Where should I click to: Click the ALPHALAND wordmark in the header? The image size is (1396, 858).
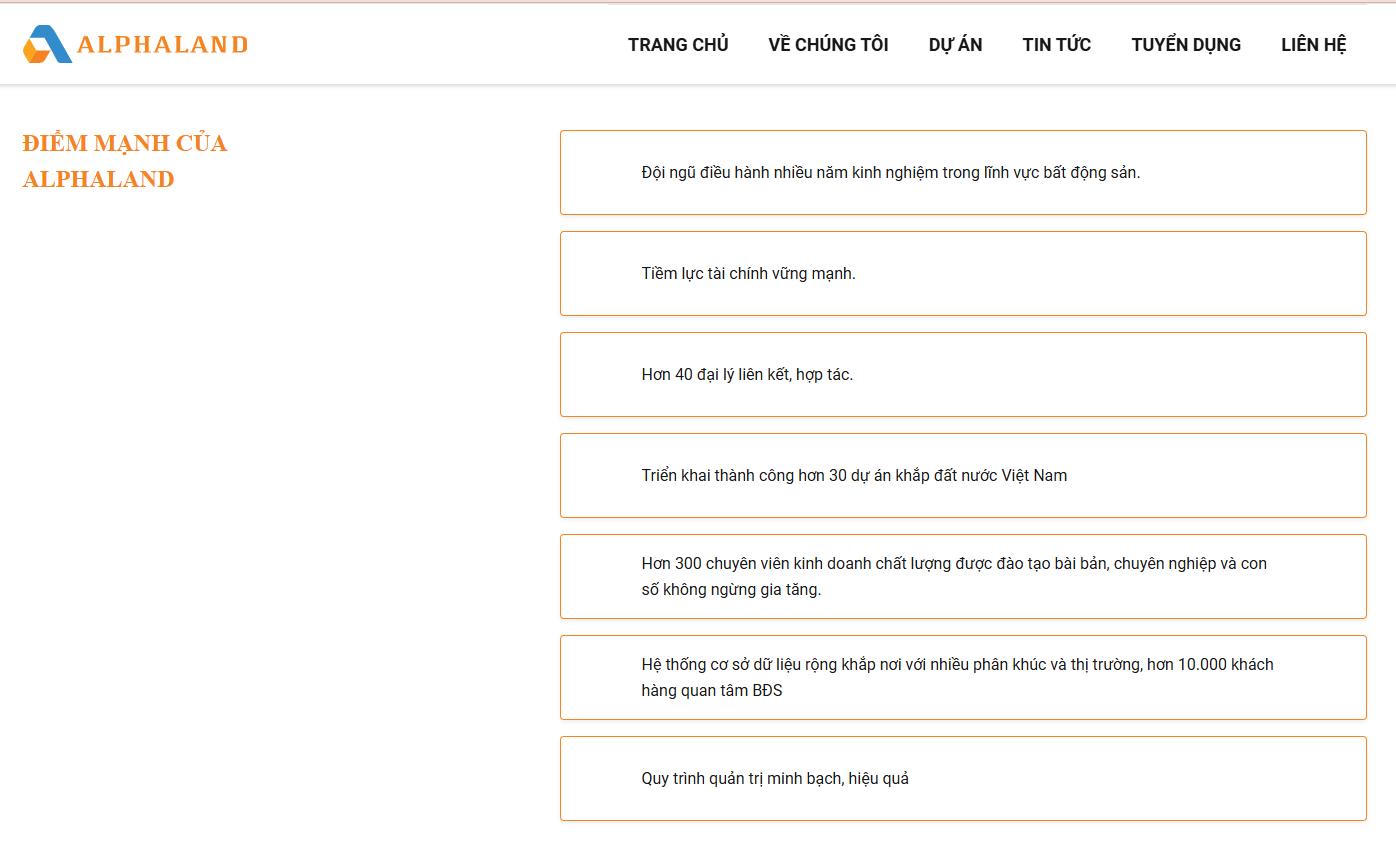pyautogui.click(x=162, y=44)
